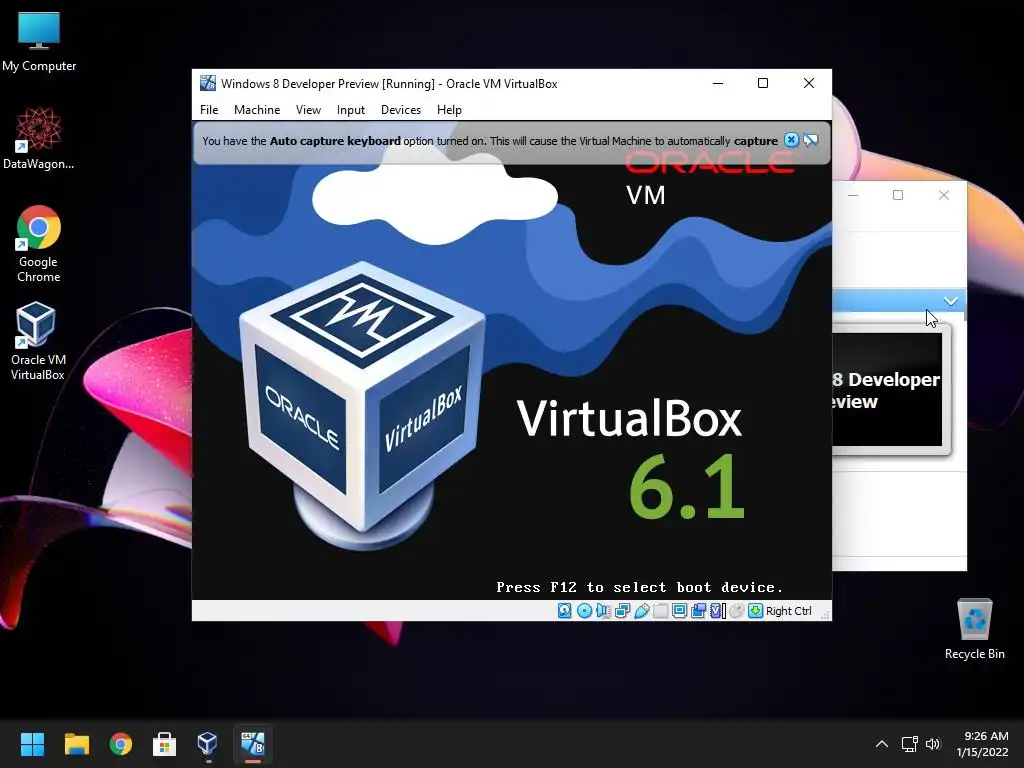The image size is (1024, 768).
Task: Open the Devices menu
Action: tap(400, 110)
